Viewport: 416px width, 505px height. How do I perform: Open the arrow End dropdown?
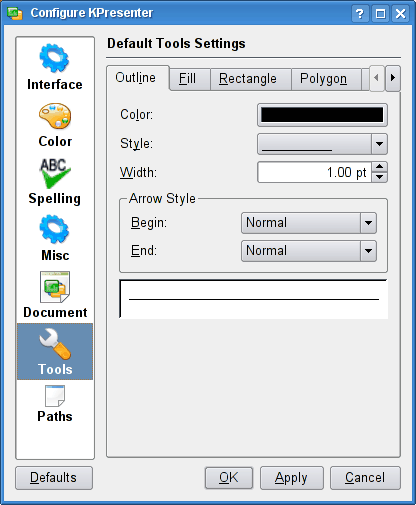click(x=309, y=251)
